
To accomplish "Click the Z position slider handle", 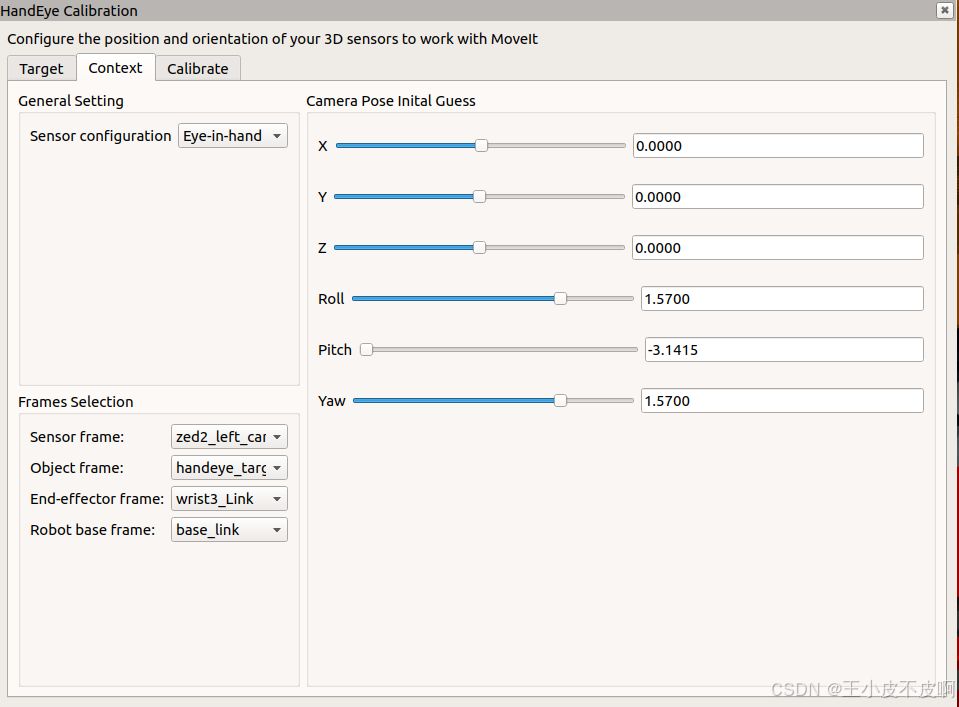I will (x=480, y=248).
